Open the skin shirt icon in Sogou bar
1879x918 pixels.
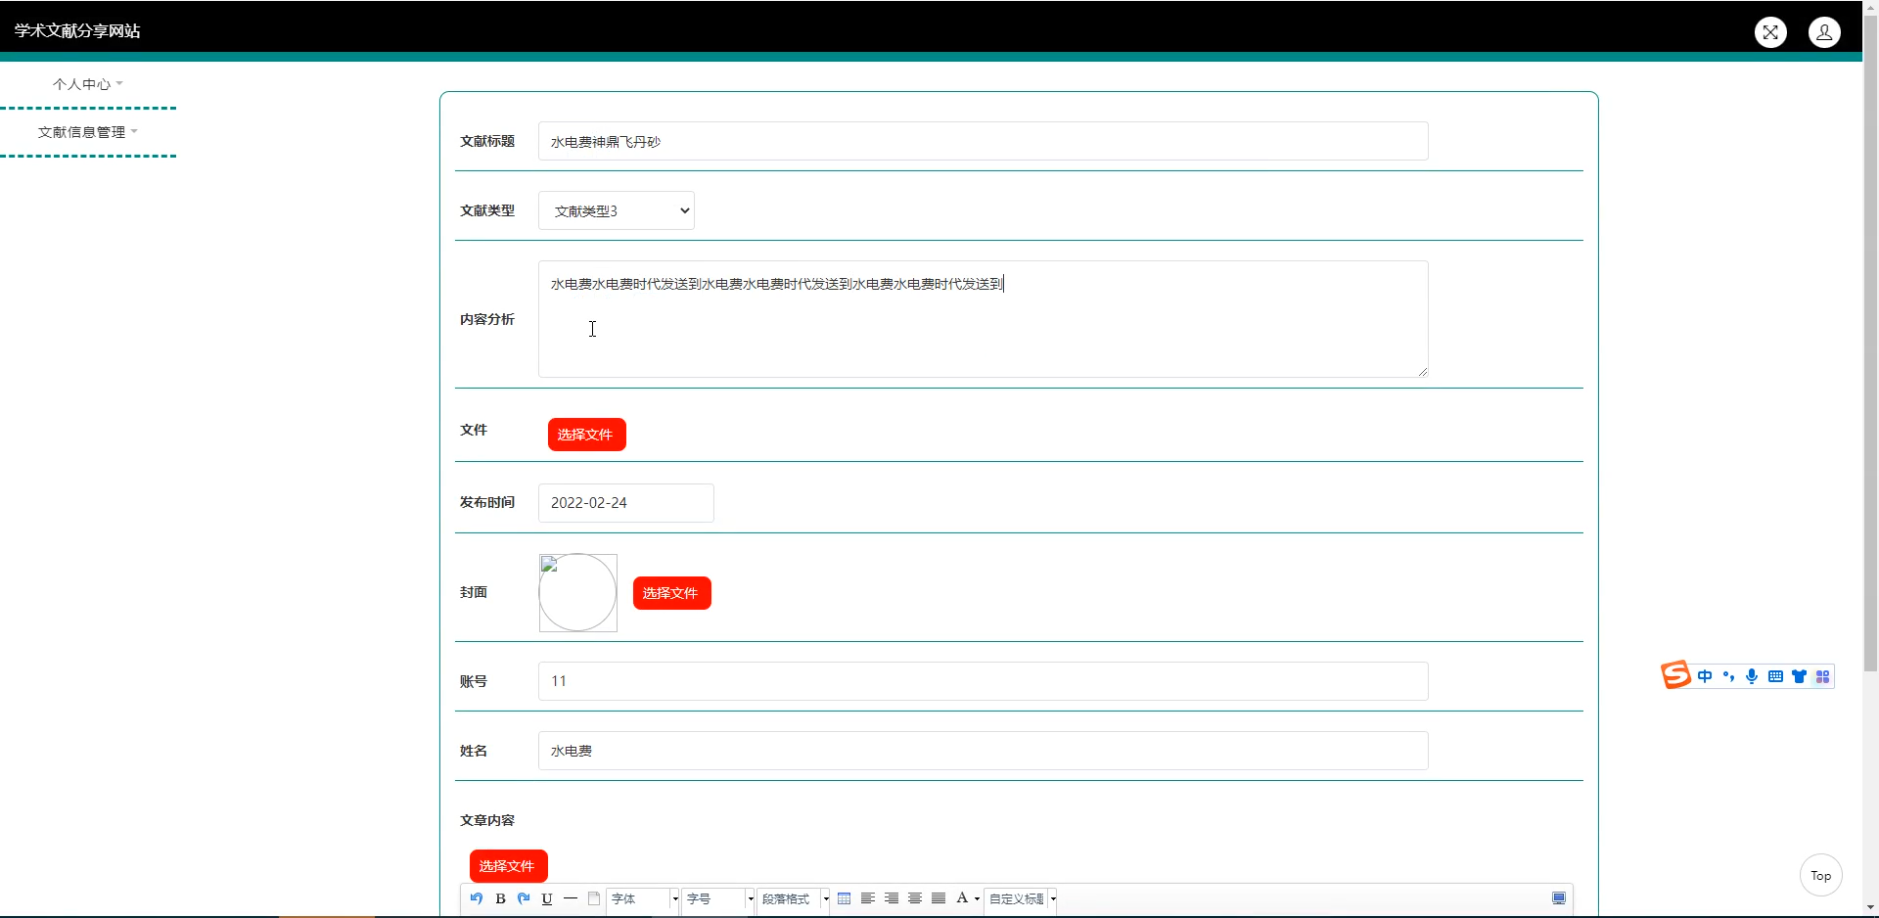pos(1799,676)
